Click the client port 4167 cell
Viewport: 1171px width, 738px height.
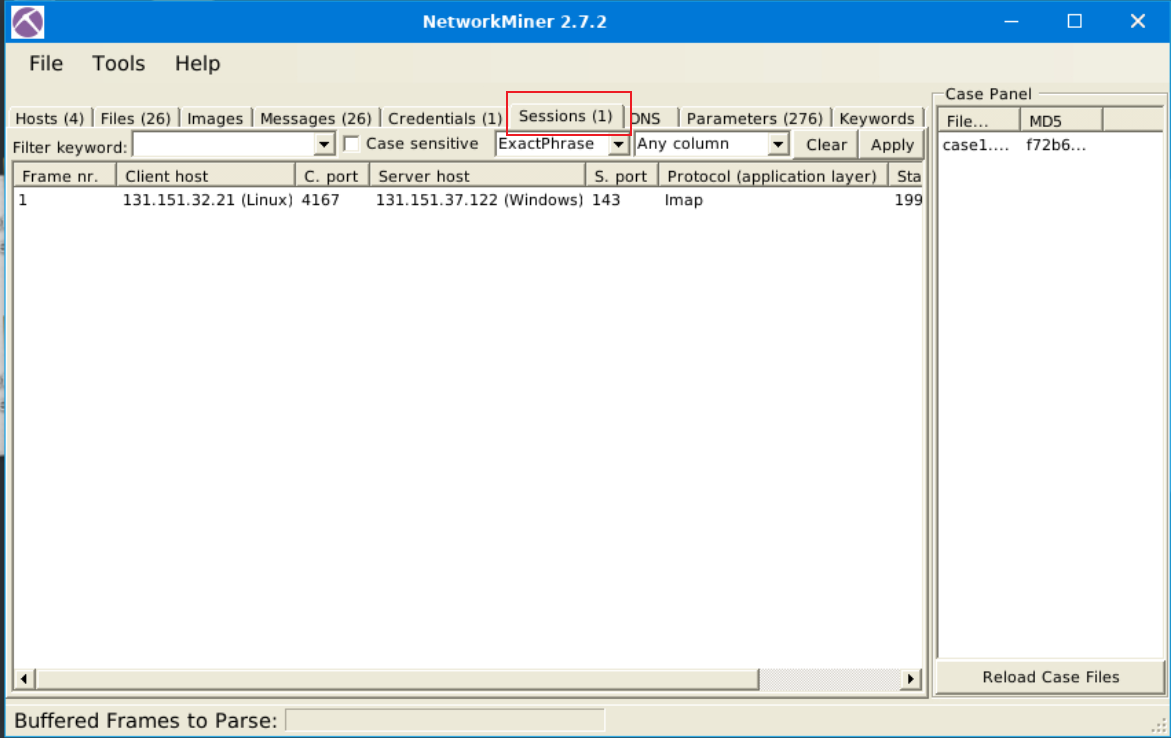pos(320,200)
